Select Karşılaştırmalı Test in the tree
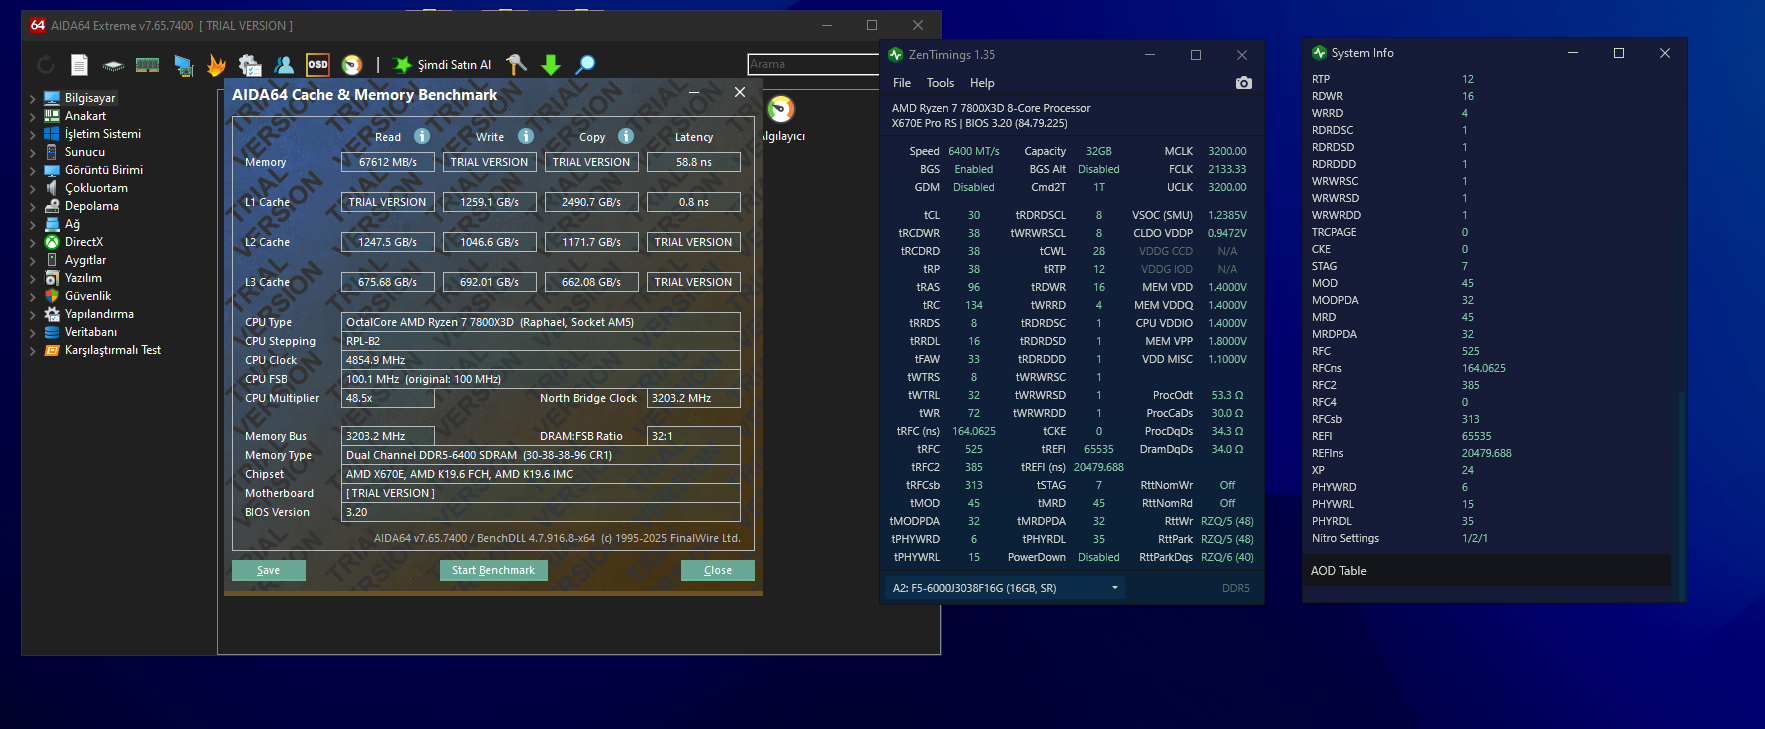Screen dimensions: 1765x729 (x=113, y=350)
